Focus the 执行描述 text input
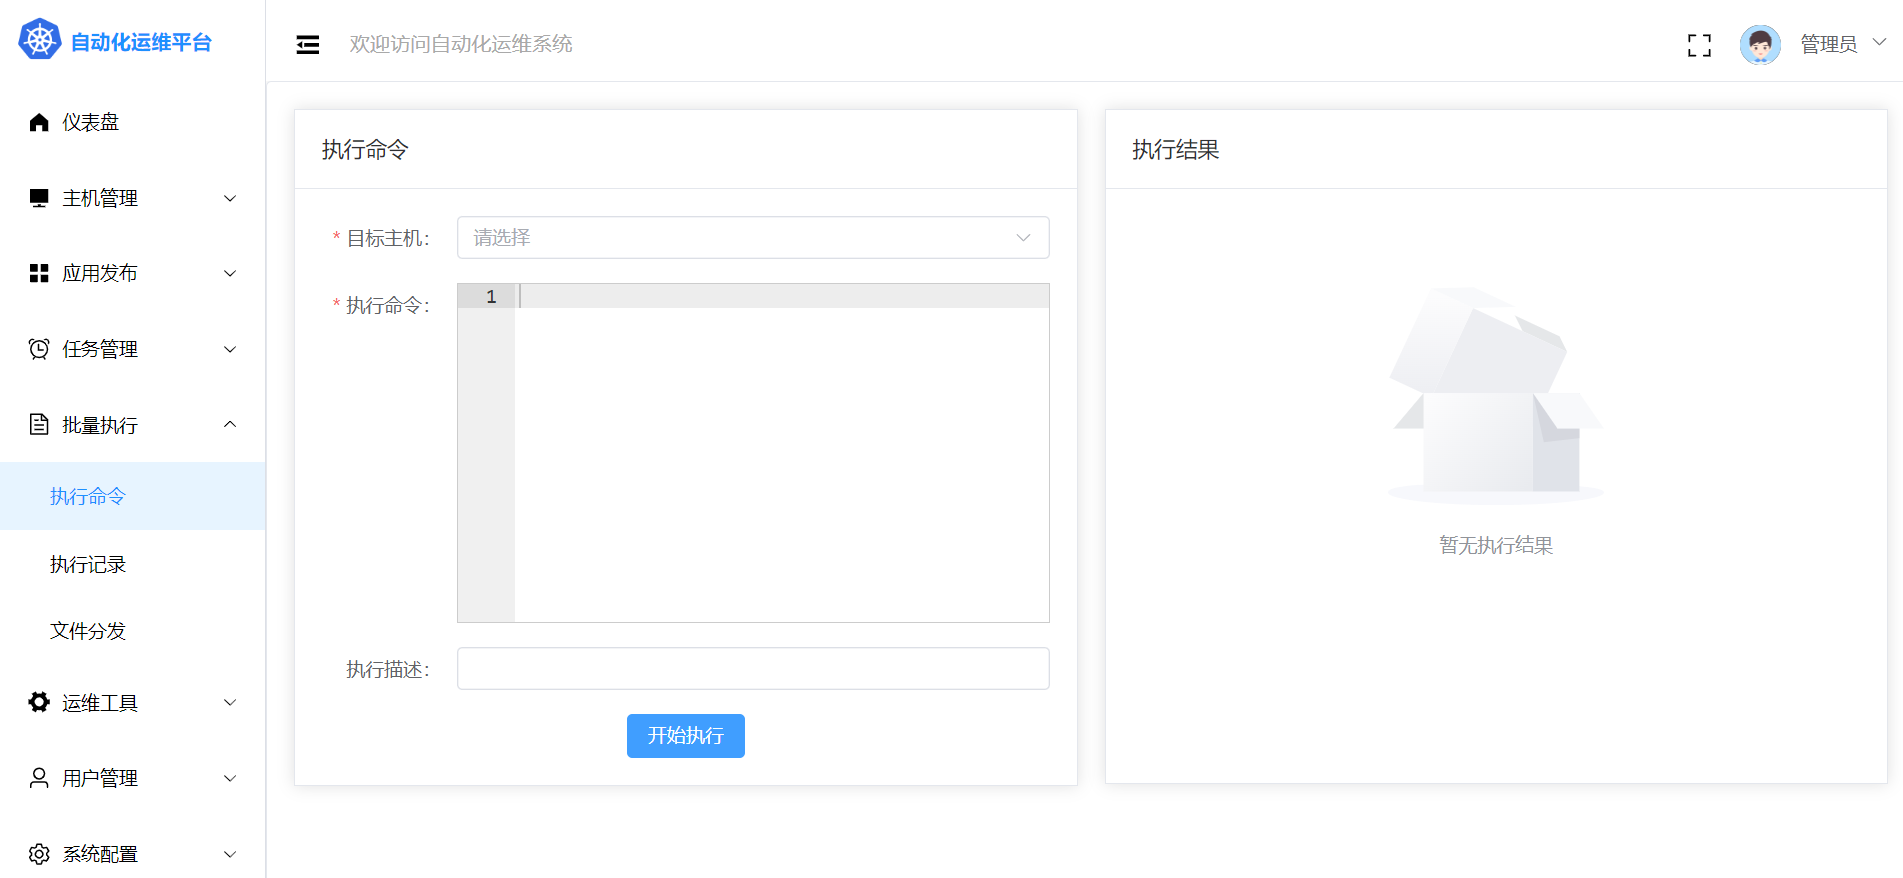Image resolution: width=1903 pixels, height=878 pixels. [752, 669]
